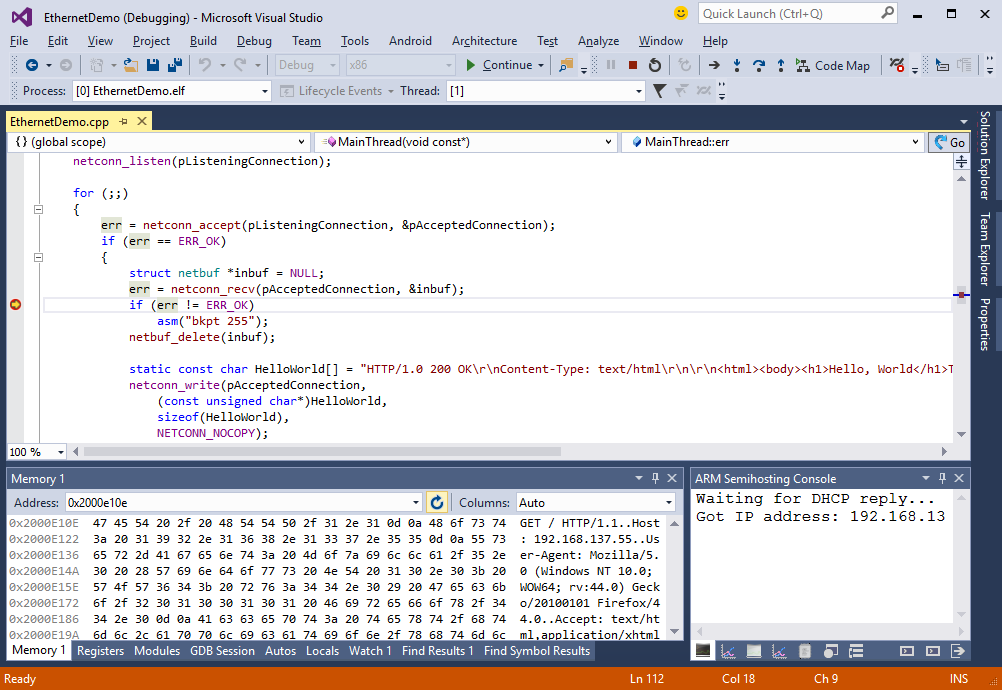Screen dimensions: 1002x690
Task: Click the chip icon in the bottom-right tool strip
Action: pos(805,651)
